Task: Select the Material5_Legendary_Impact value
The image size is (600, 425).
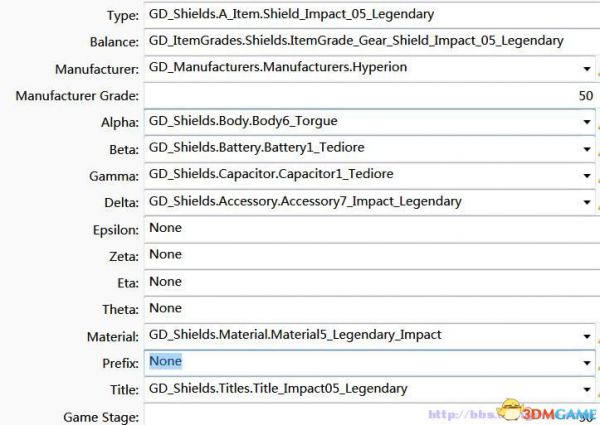Action: point(295,335)
